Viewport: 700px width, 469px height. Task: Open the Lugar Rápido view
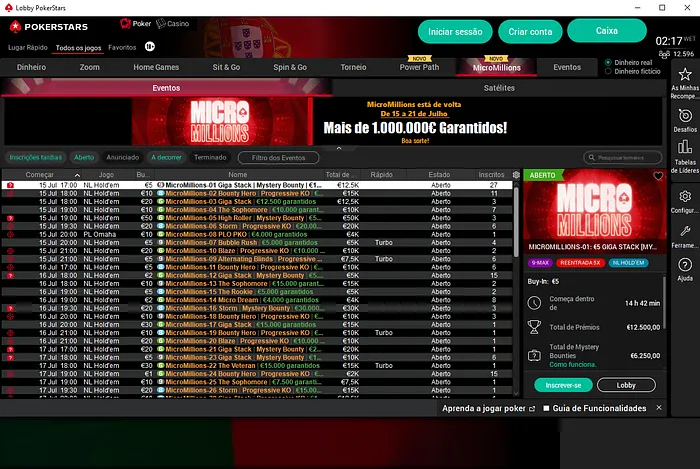pos(28,47)
